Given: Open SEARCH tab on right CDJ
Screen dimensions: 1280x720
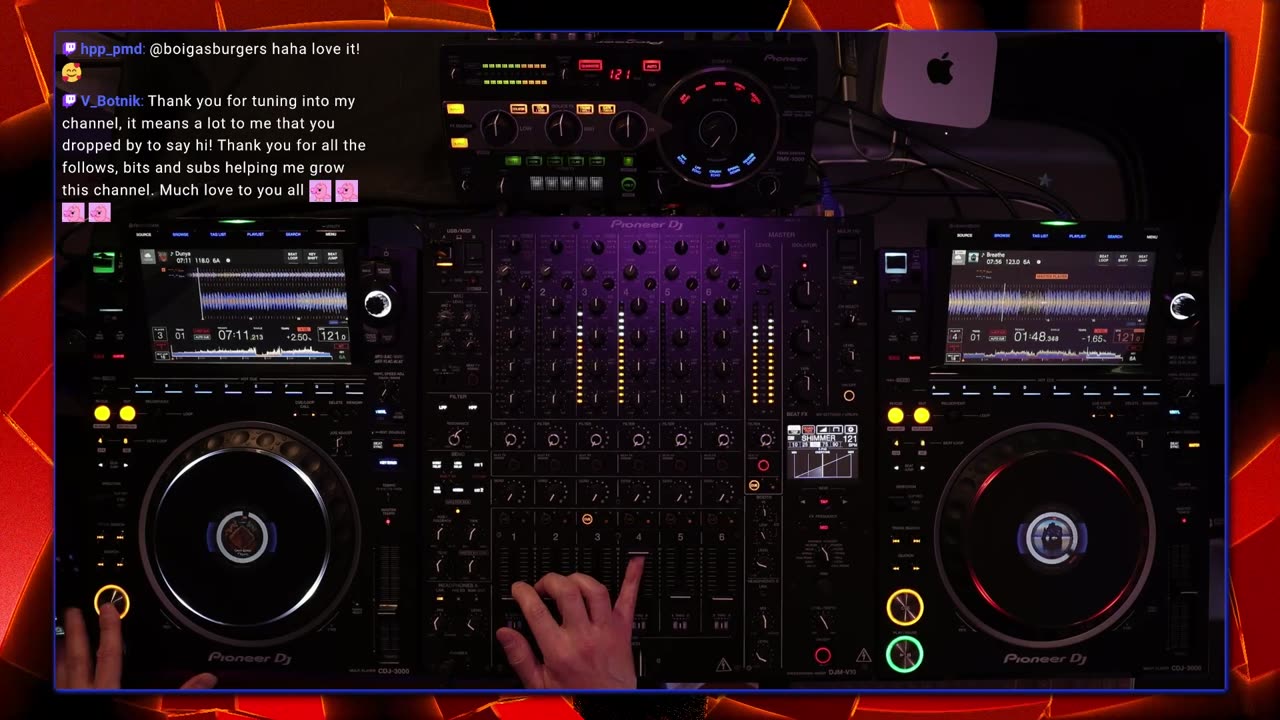Looking at the screenshot, I should tap(1115, 237).
